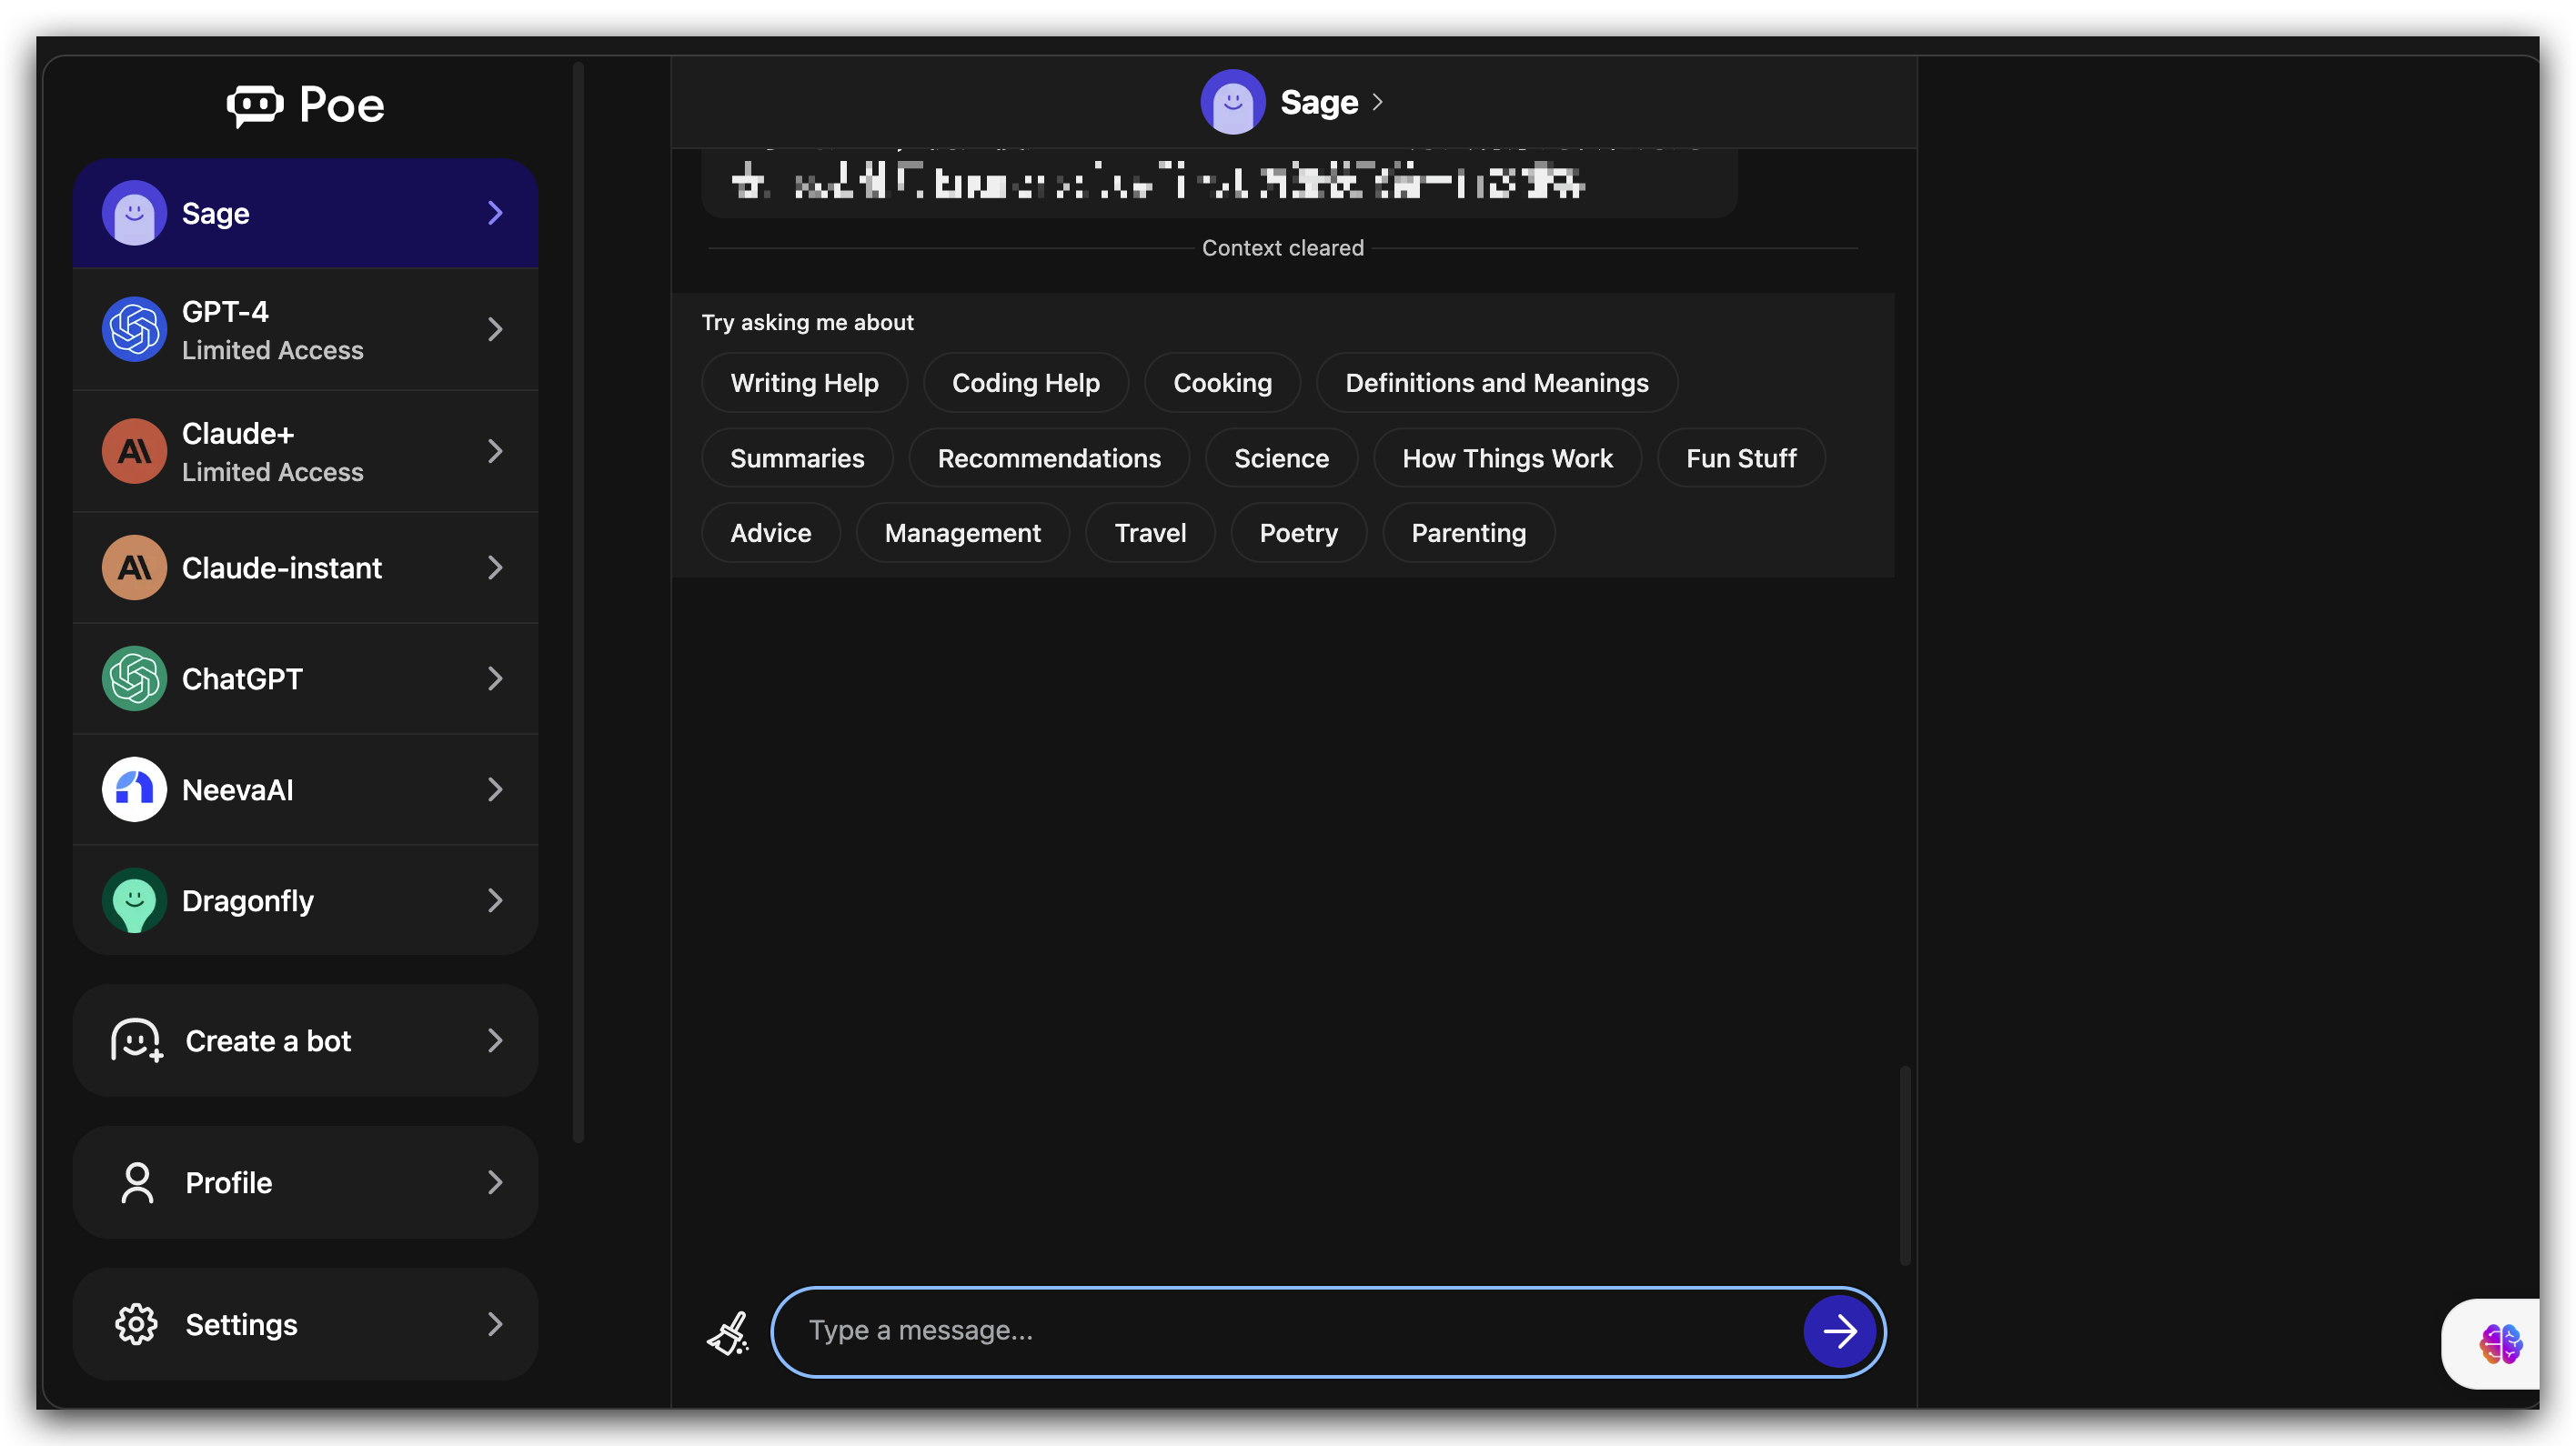Open Create a bot chevron

tap(495, 1041)
